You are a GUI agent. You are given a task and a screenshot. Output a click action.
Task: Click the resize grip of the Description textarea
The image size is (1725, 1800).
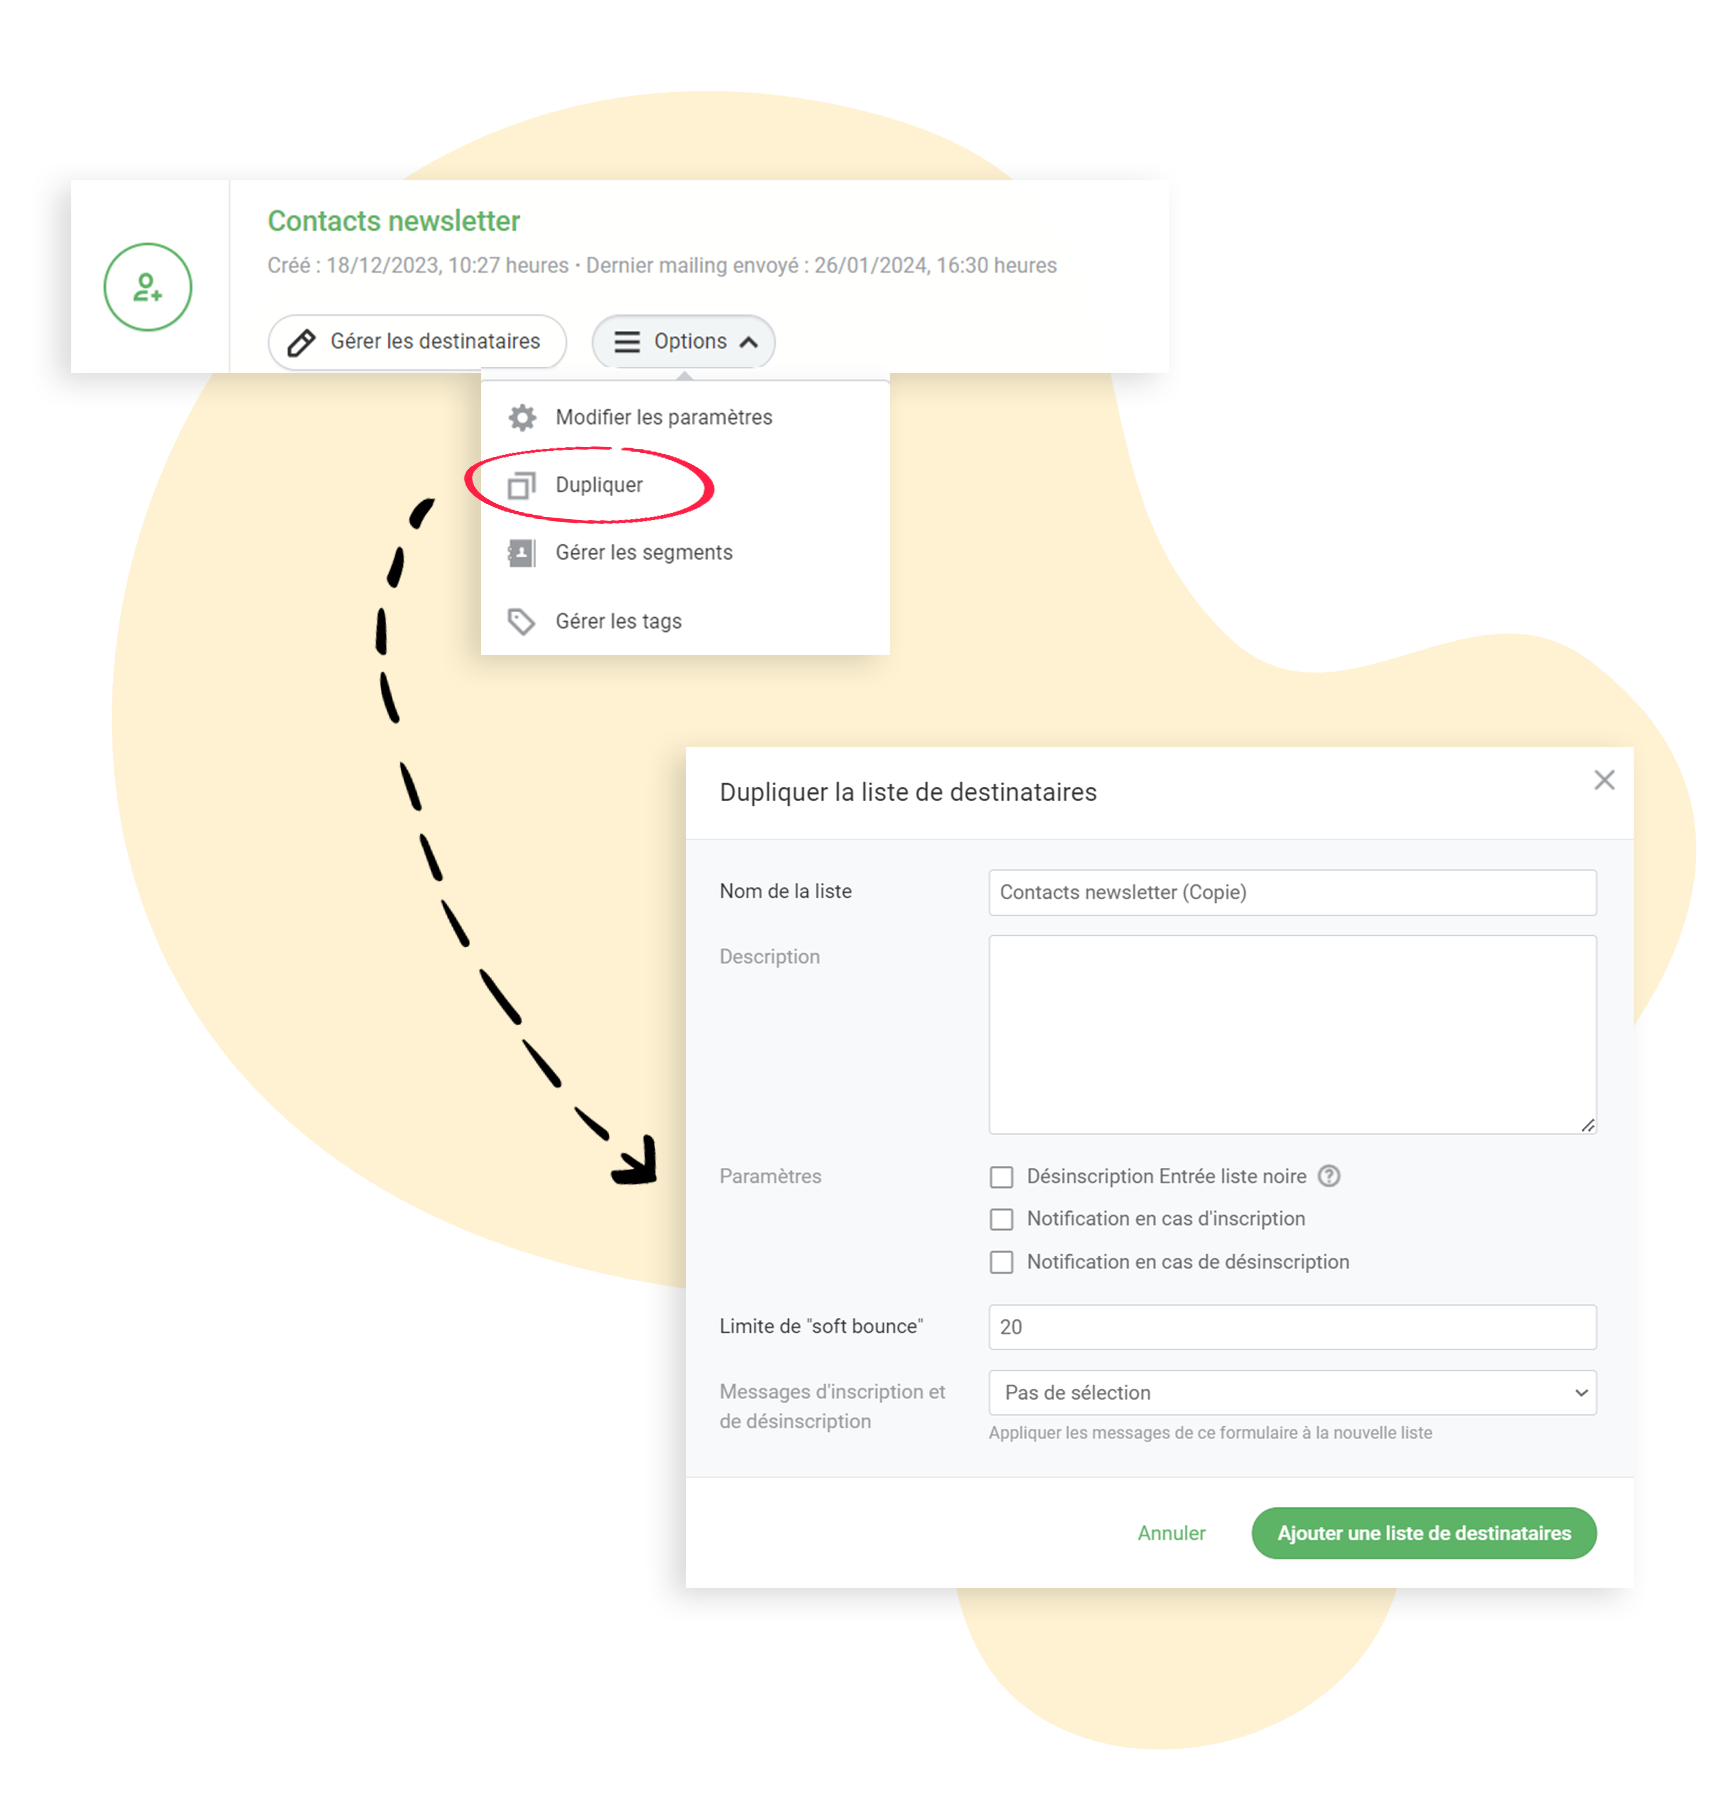[x=1587, y=1125]
